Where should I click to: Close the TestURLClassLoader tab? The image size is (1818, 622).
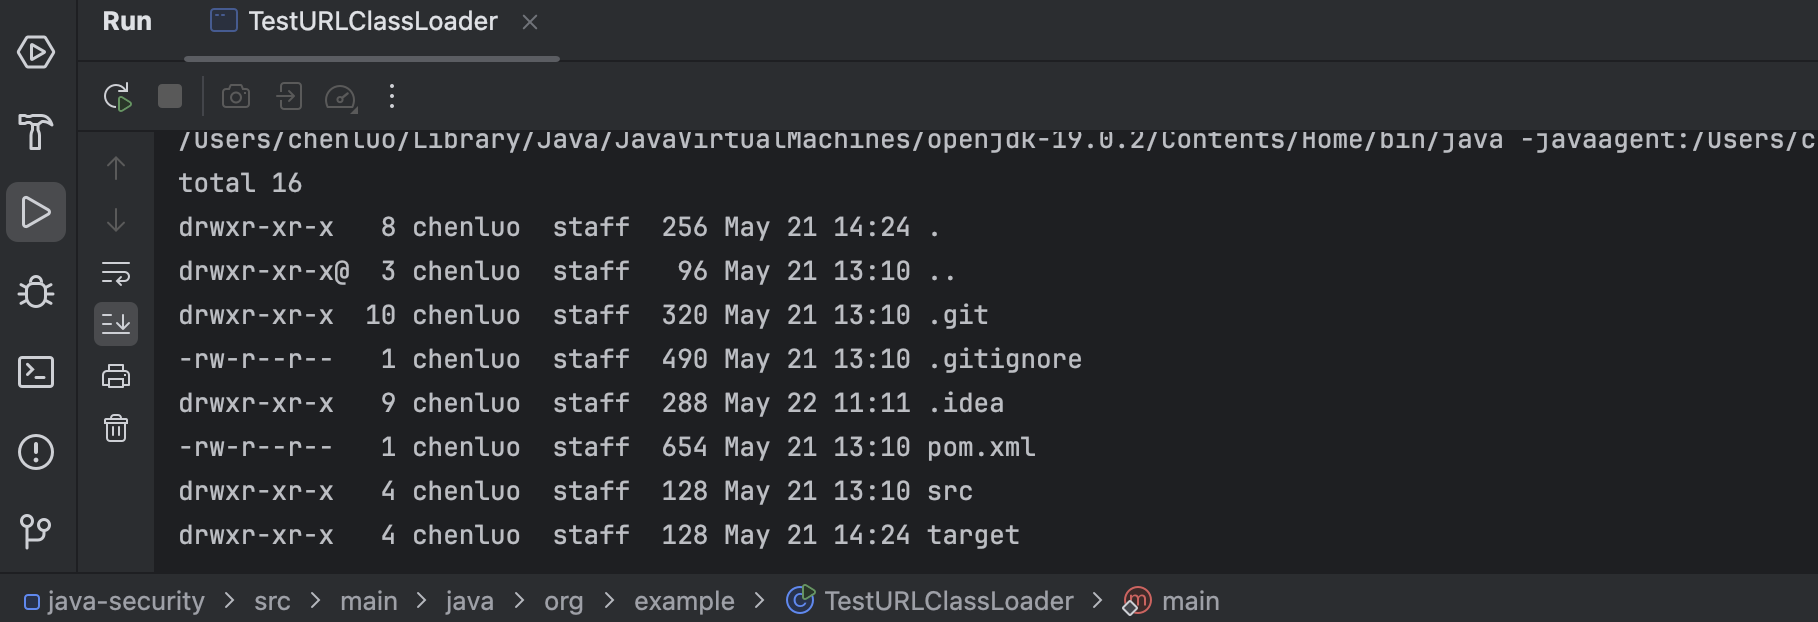(x=530, y=22)
